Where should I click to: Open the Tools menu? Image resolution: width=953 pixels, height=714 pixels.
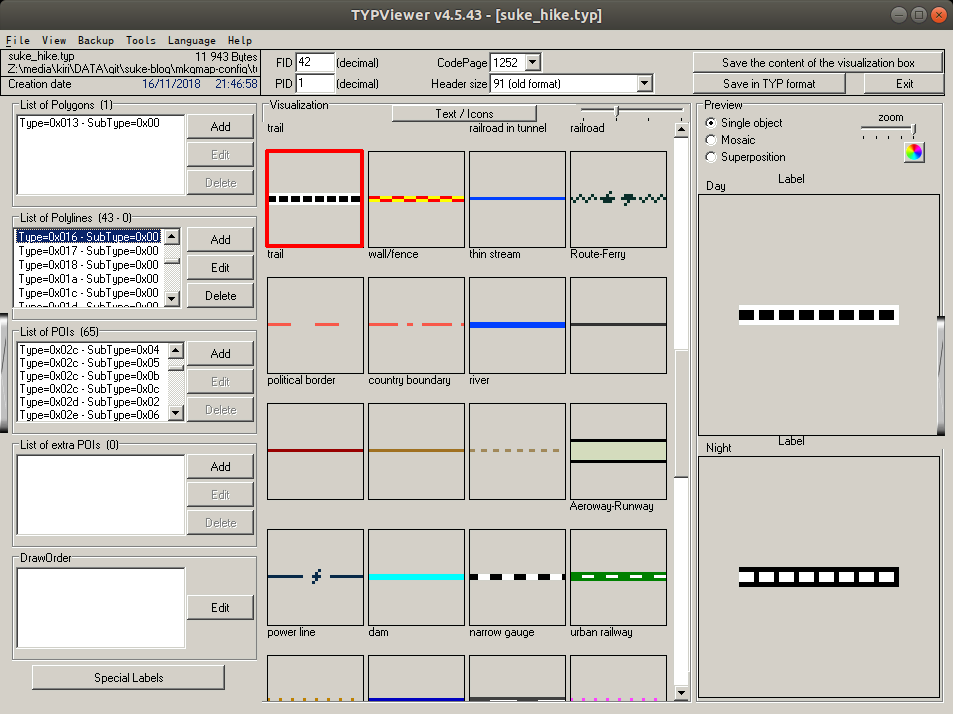click(x=141, y=40)
